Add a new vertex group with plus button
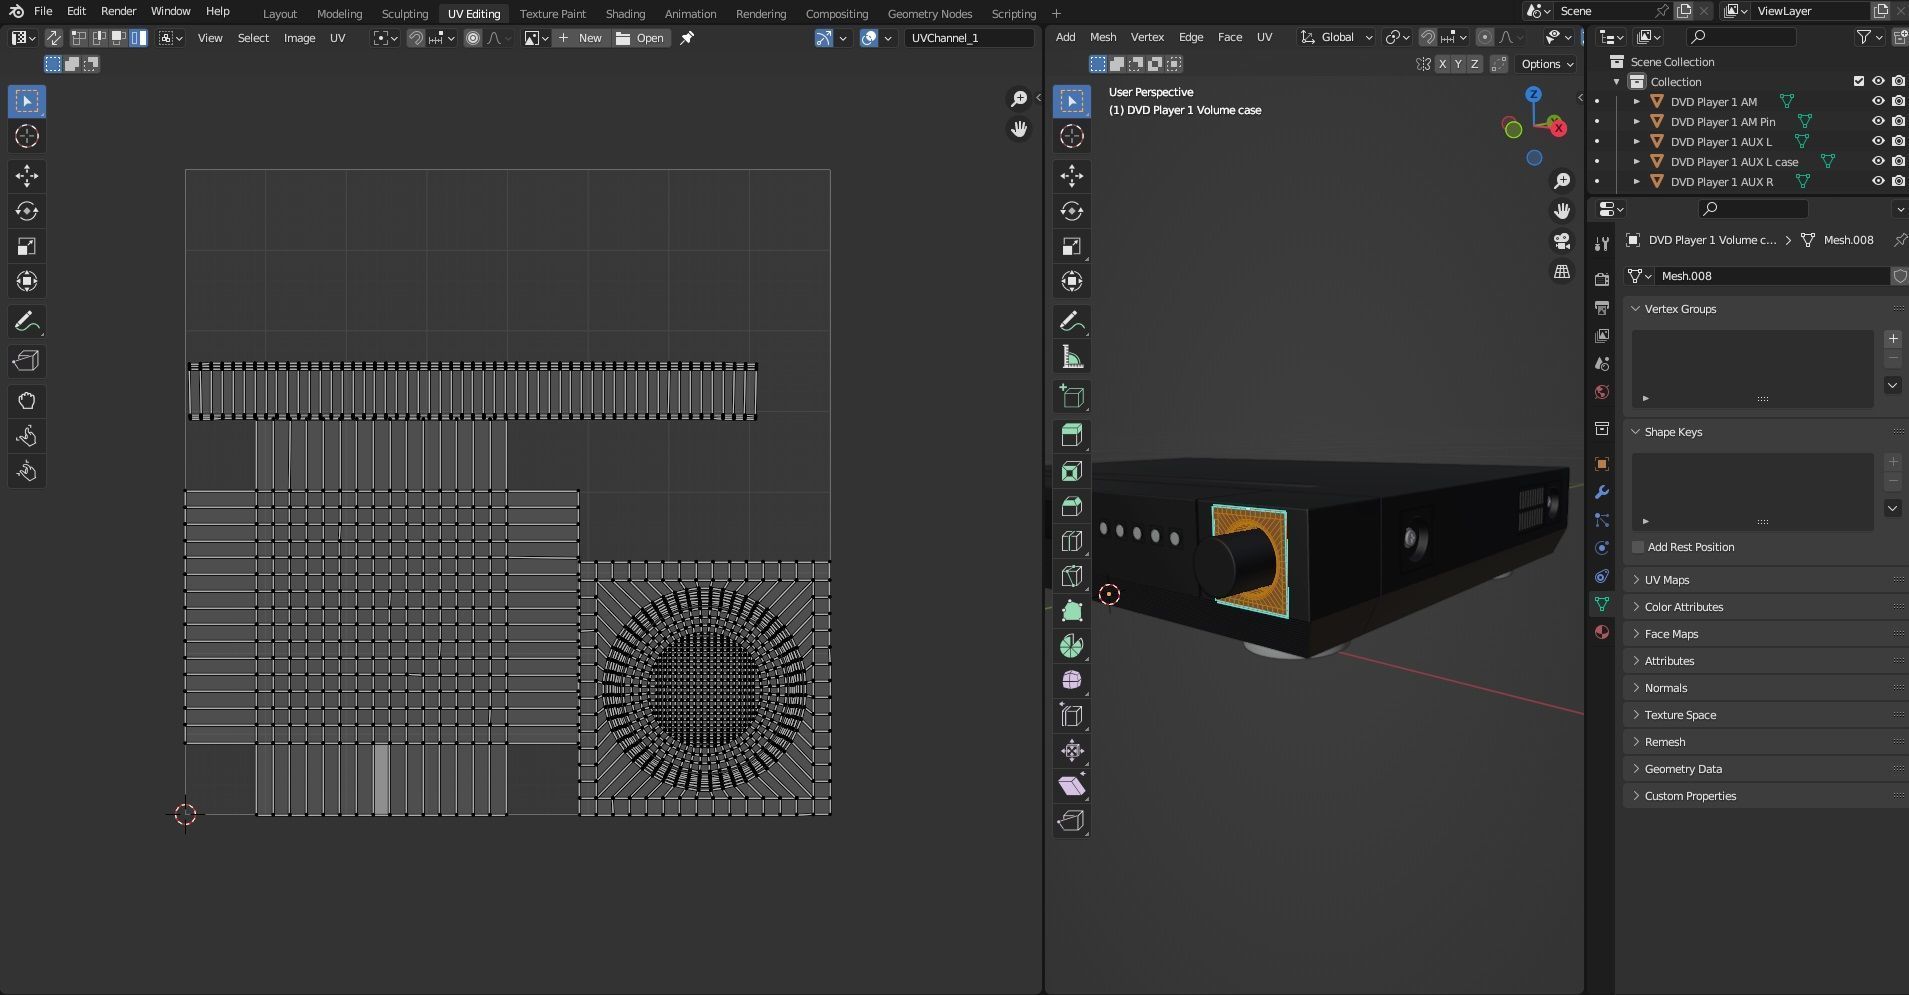The width and height of the screenshot is (1909, 995). [1893, 339]
